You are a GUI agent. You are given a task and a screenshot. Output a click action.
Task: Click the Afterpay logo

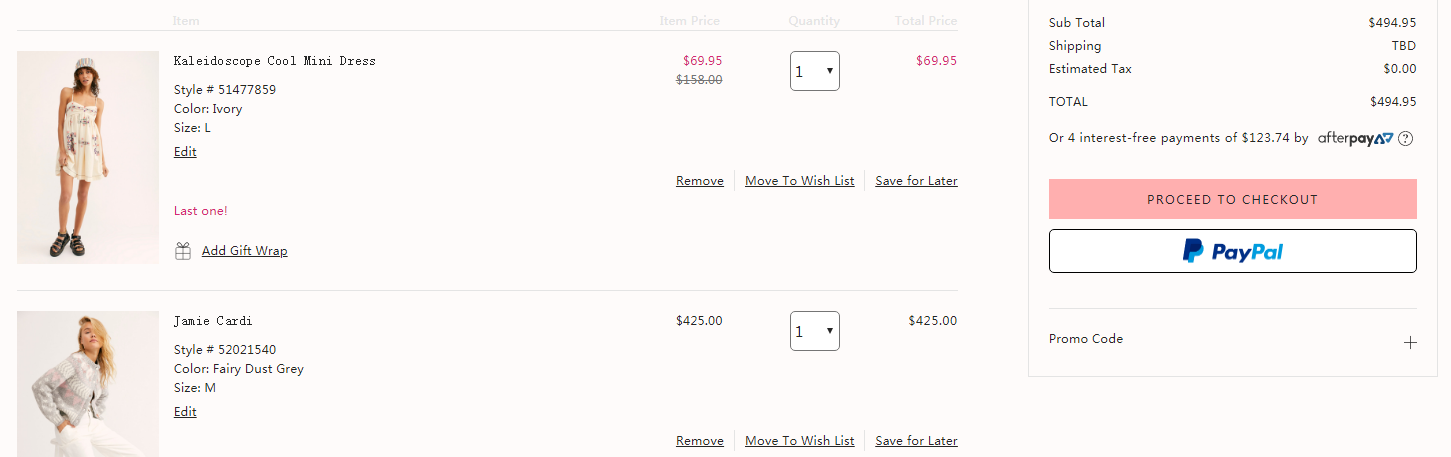click(x=1355, y=138)
